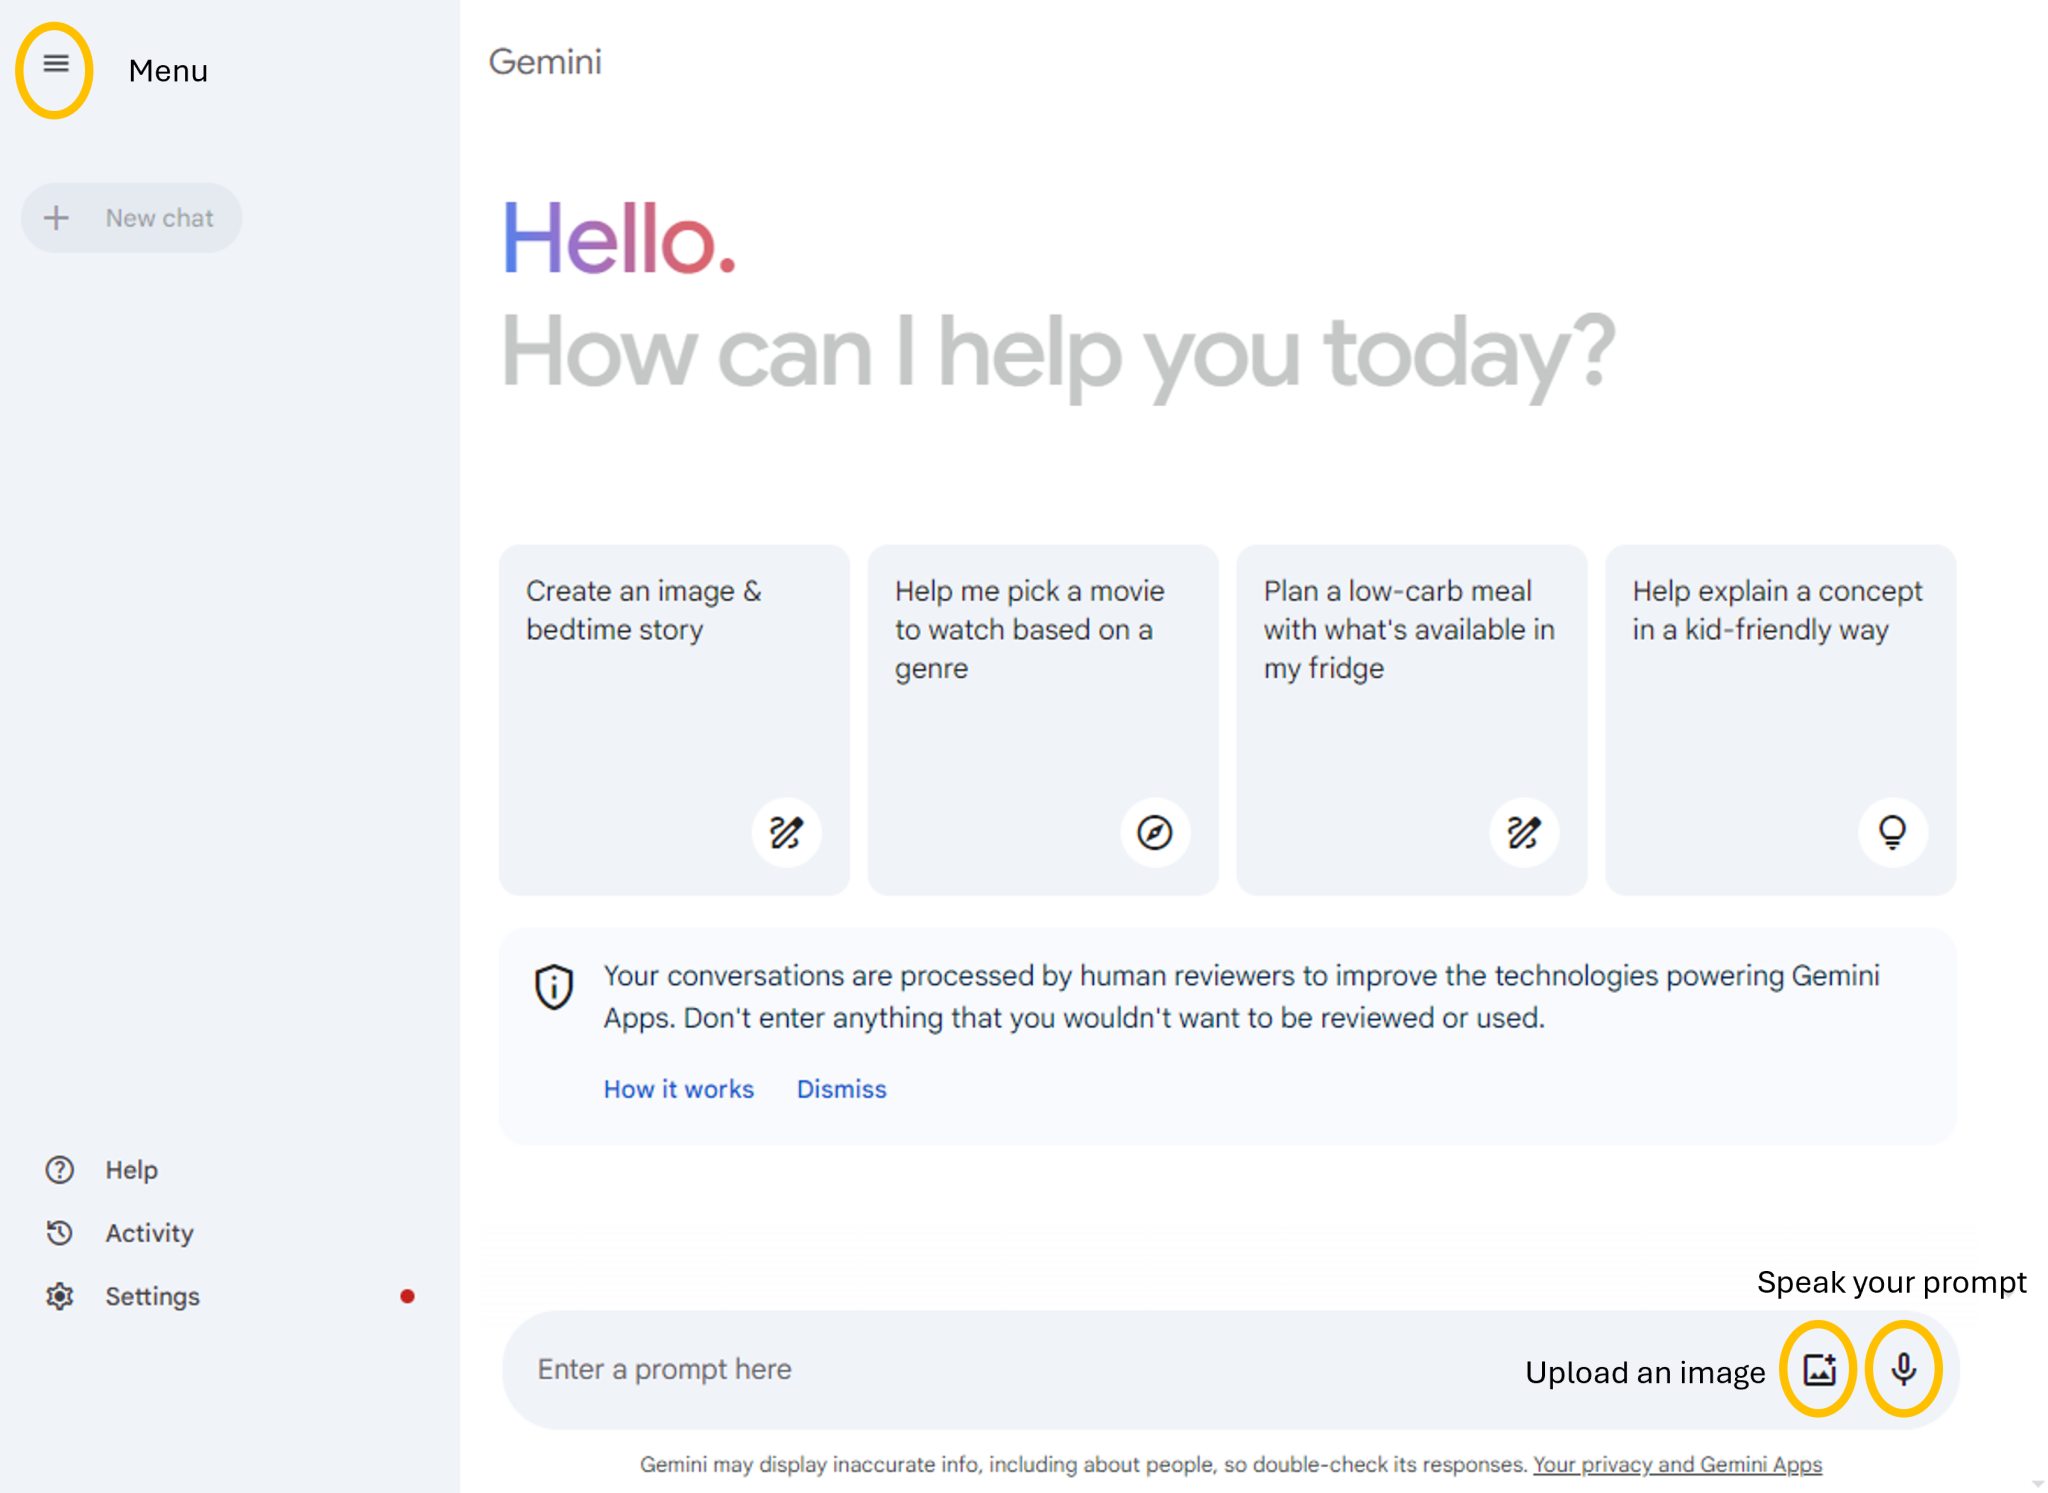Open Help from the sidebar
The width and height of the screenshot is (2048, 1493).
pos(131,1169)
